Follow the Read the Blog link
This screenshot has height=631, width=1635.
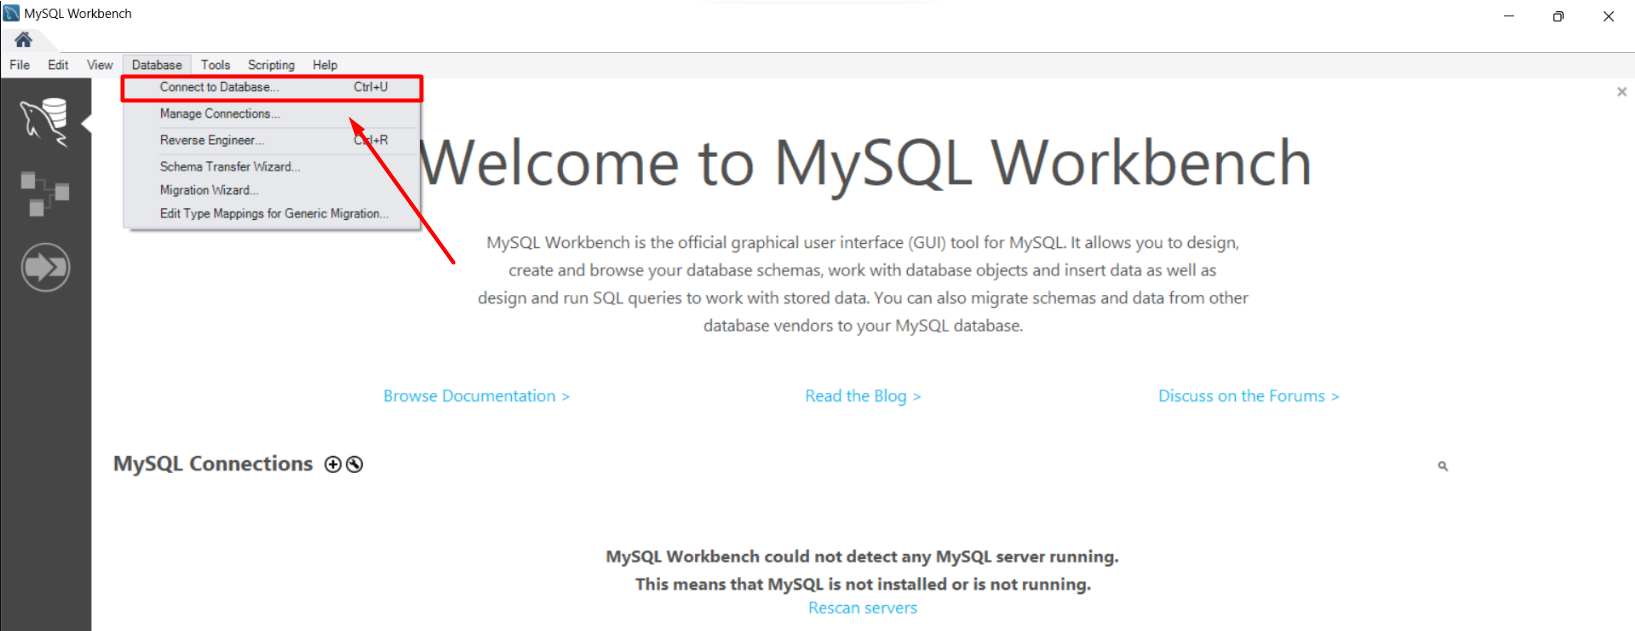pos(863,396)
